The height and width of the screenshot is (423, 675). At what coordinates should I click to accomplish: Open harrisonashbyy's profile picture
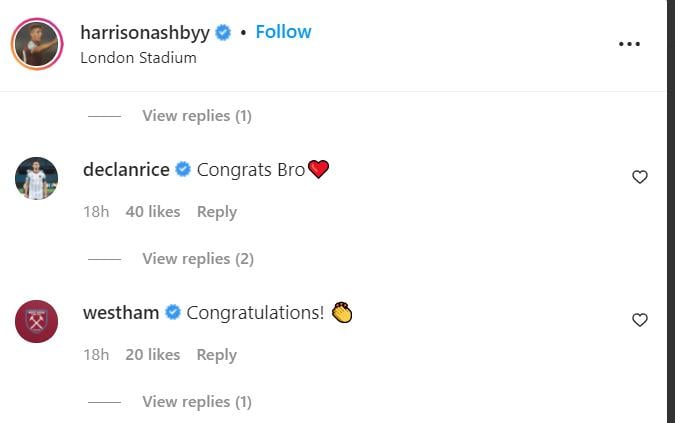pyautogui.click(x=37, y=44)
